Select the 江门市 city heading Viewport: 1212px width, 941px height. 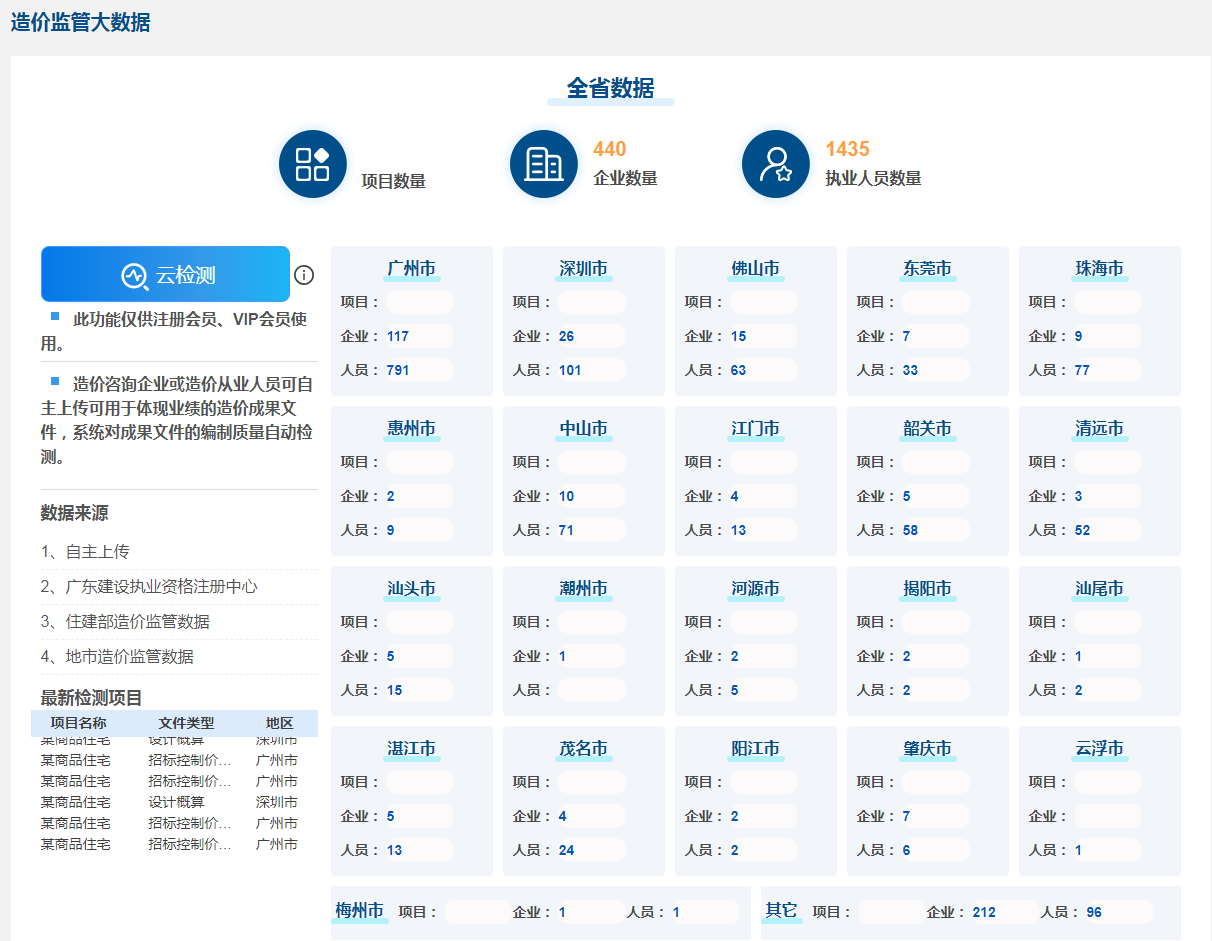click(755, 429)
